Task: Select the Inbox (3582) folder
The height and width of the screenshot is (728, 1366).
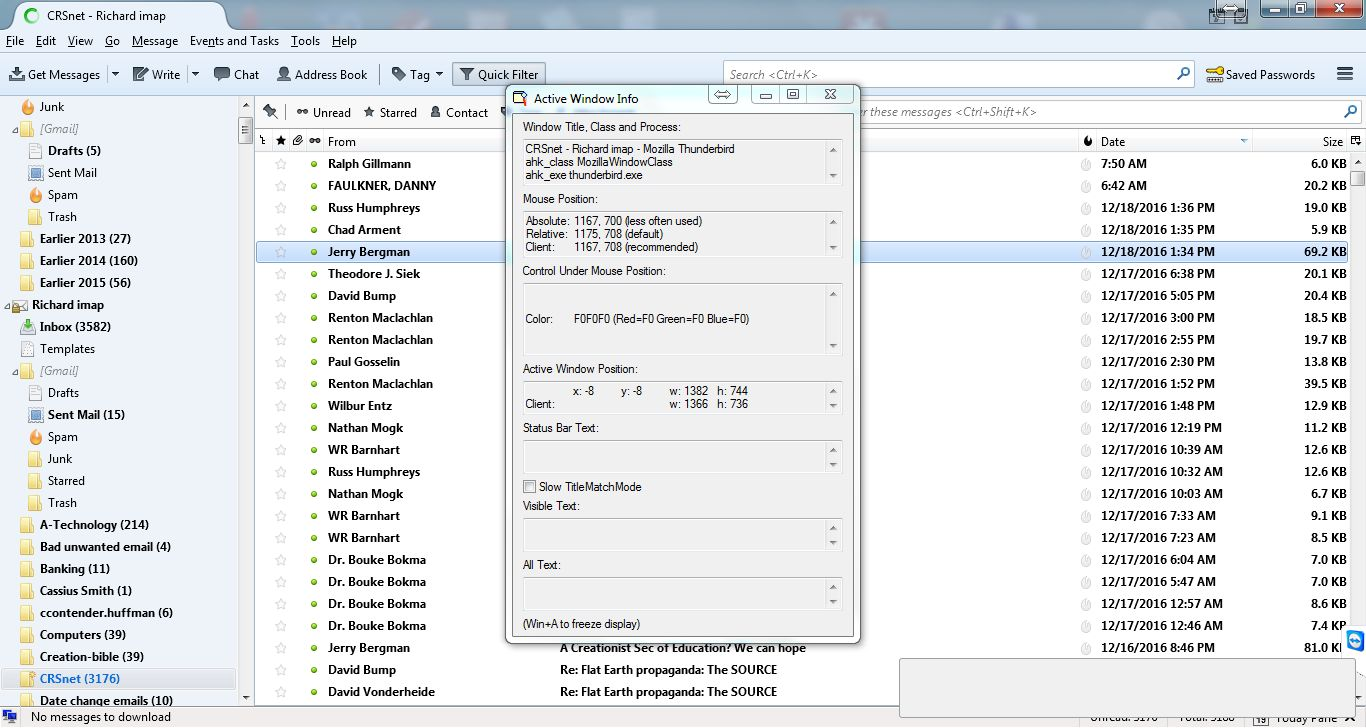Action: tap(74, 327)
